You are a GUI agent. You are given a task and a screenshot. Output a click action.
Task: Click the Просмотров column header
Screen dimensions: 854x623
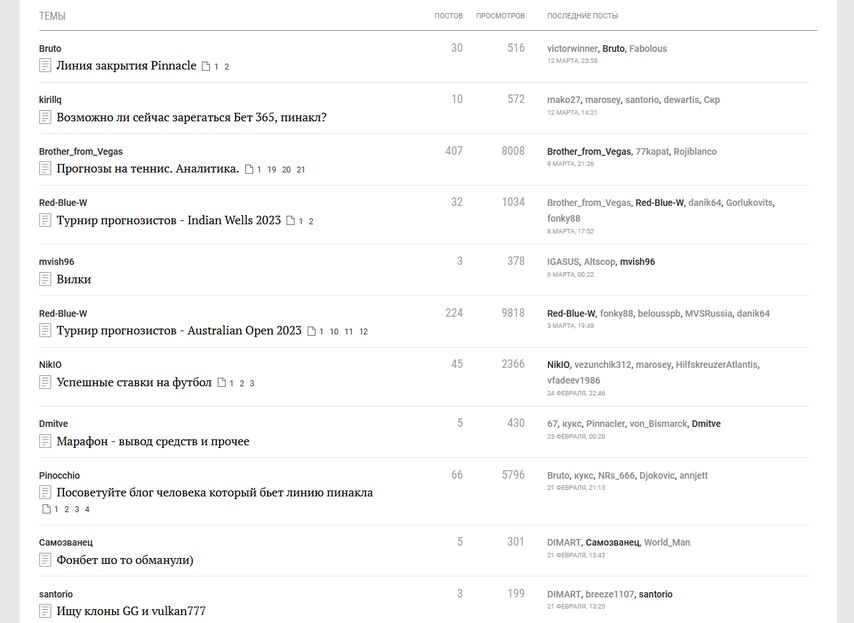pyautogui.click(x=500, y=16)
